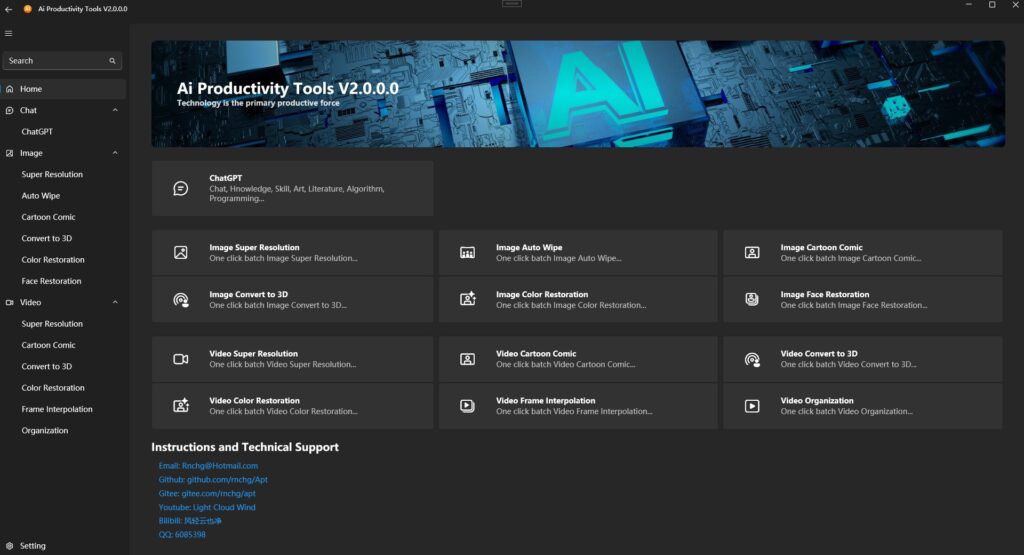Image resolution: width=1024 pixels, height=555 pixels.
Task: Click the Image Auto Wipe tile icon
Action: point(467,253)
